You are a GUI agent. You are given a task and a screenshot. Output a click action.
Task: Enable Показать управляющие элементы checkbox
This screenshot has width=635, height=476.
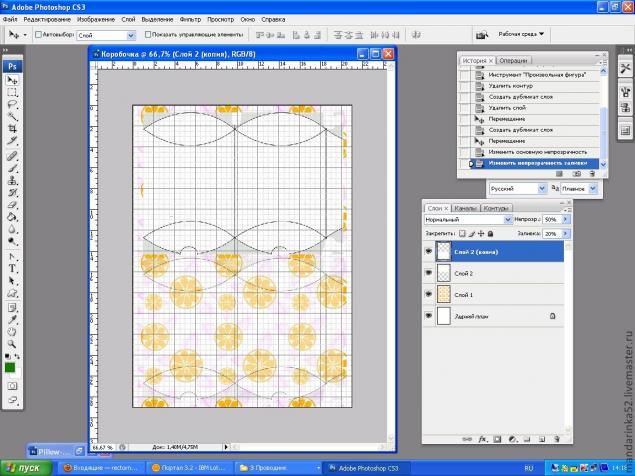click(x=148, y=35)
